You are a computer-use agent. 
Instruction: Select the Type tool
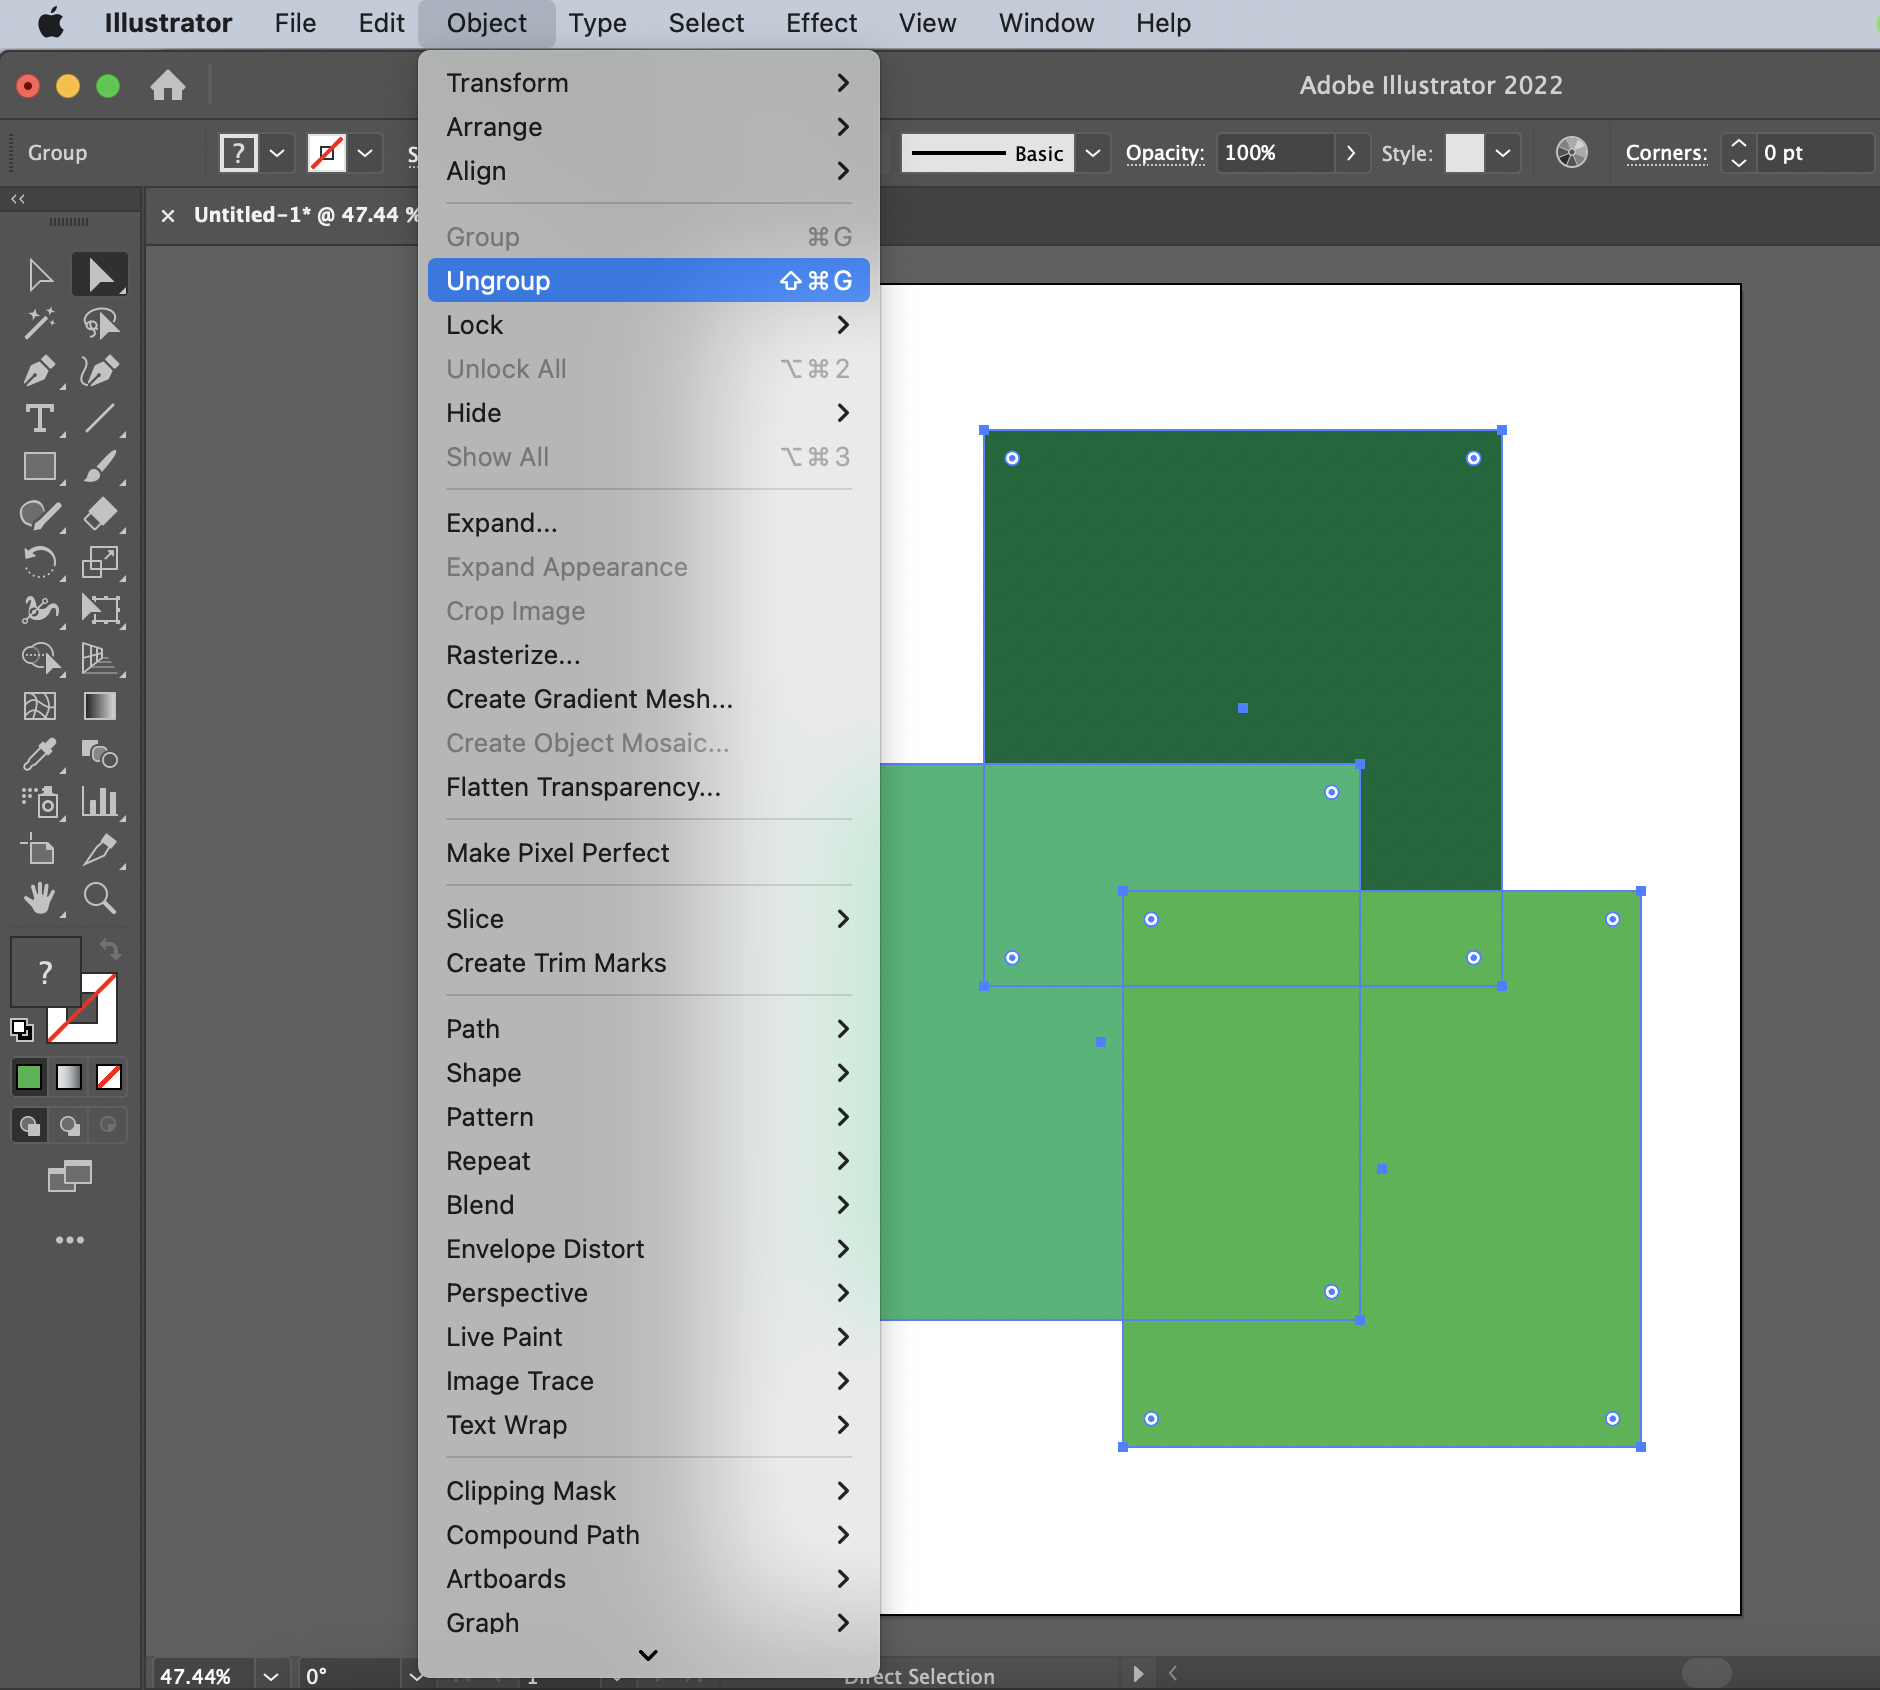39,419
